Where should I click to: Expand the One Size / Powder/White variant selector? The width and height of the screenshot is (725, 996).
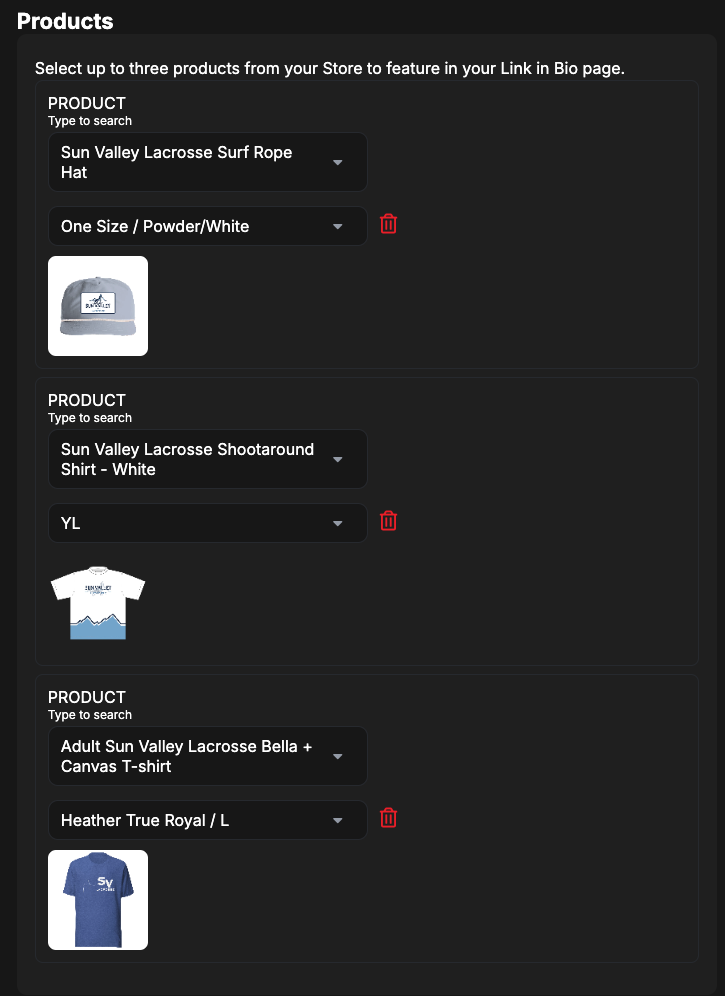(208, 226)
